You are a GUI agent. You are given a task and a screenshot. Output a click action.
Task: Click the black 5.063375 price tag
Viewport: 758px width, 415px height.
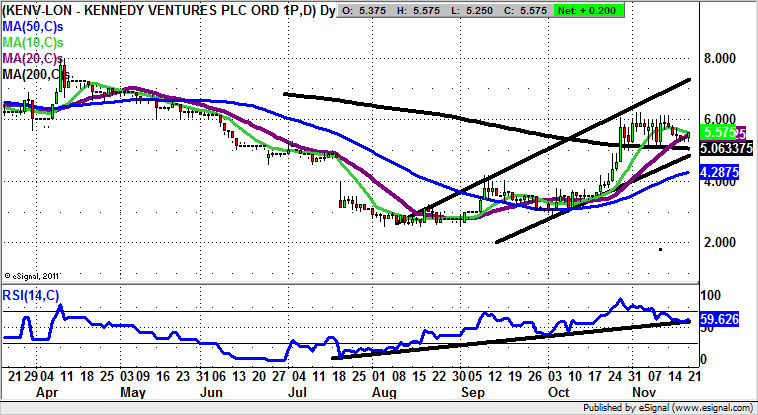[x=726, y=149]
